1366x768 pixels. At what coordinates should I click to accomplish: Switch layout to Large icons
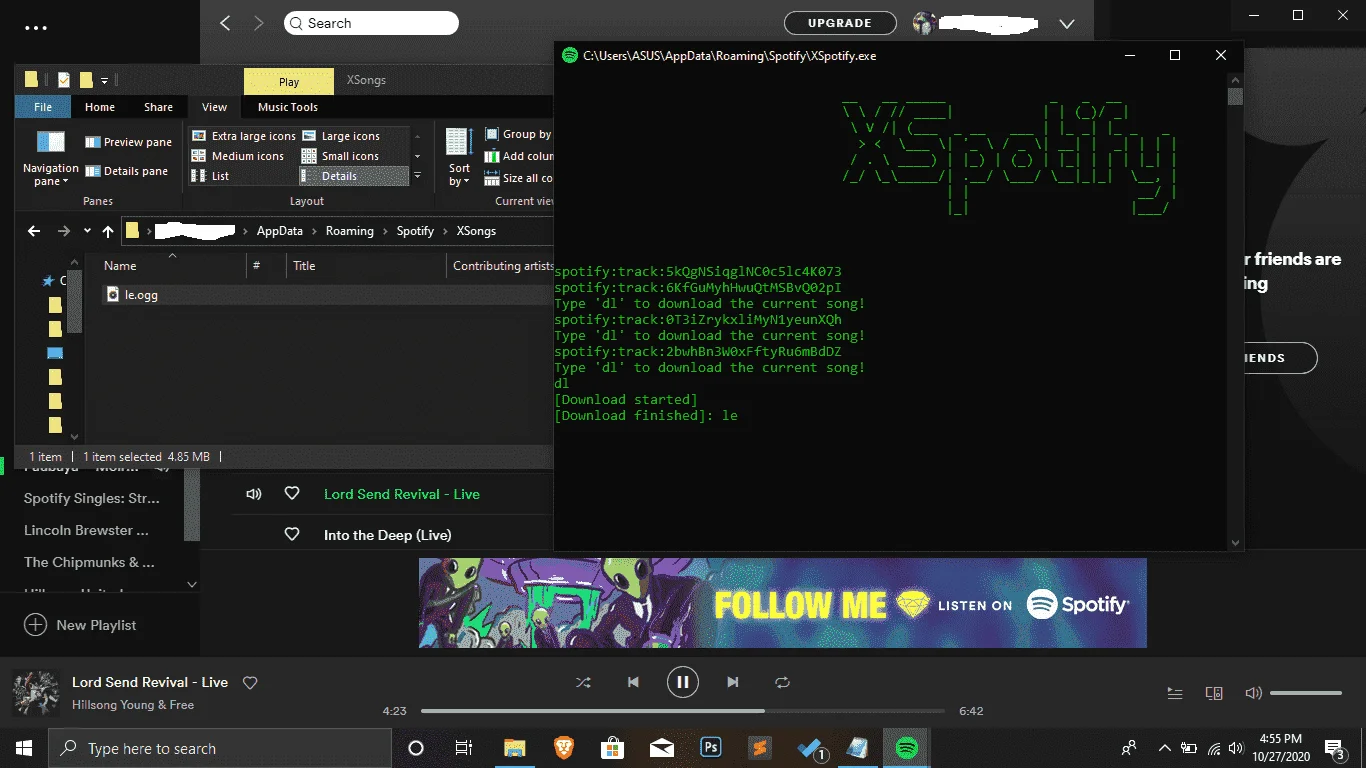[x=340, y=136]
